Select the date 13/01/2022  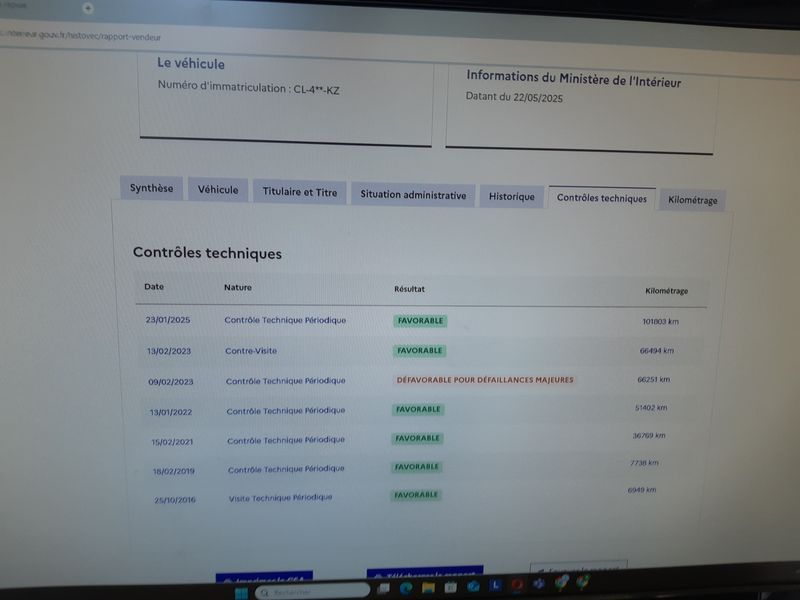(x=171, y=412)
